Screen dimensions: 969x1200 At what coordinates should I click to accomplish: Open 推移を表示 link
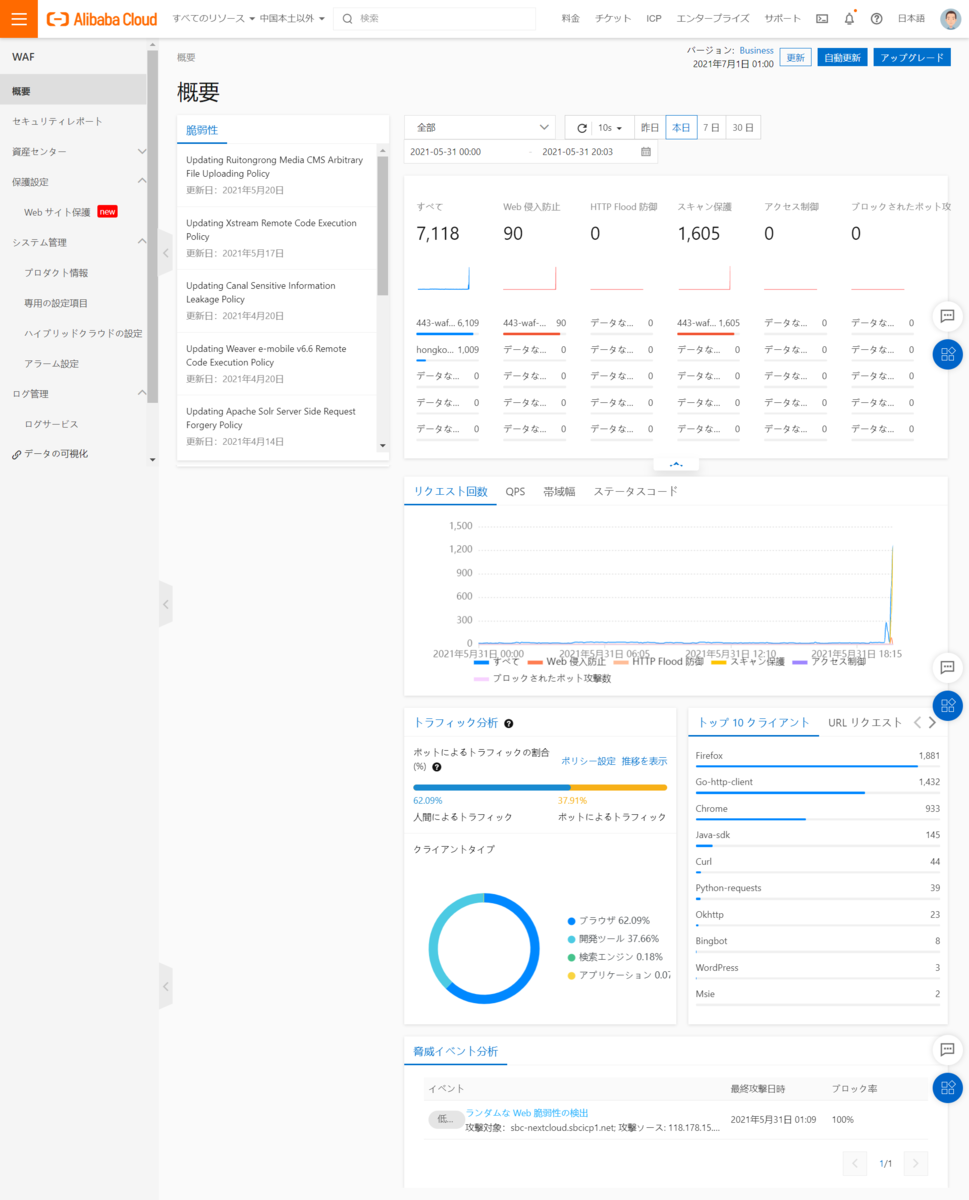click(644, 761)
